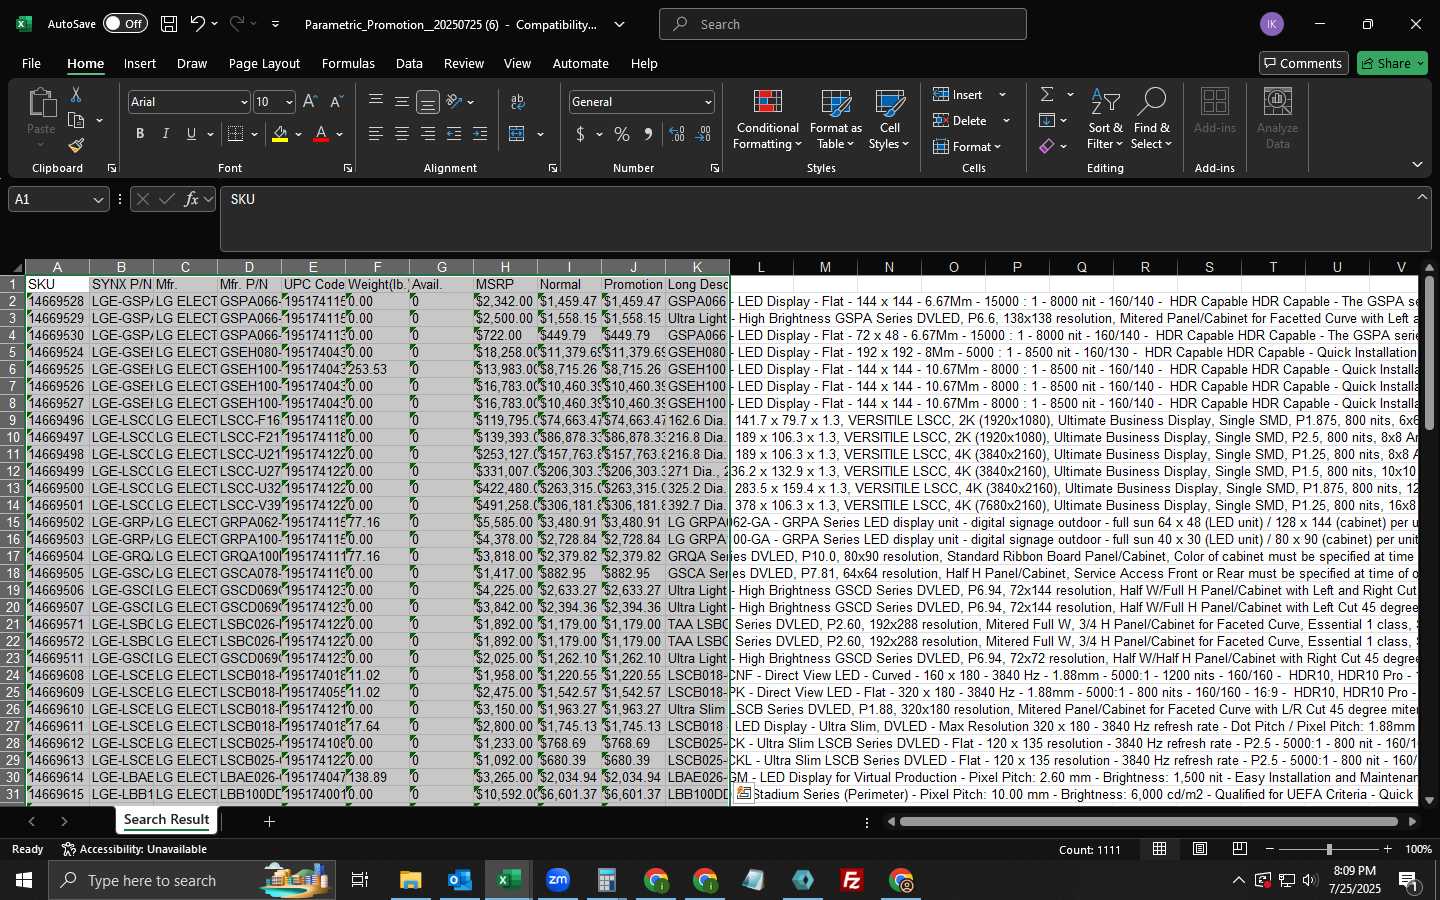This screenshot has width=1440, height=900.
Task: Click the Insert Function fx icon
Action: 191,199
